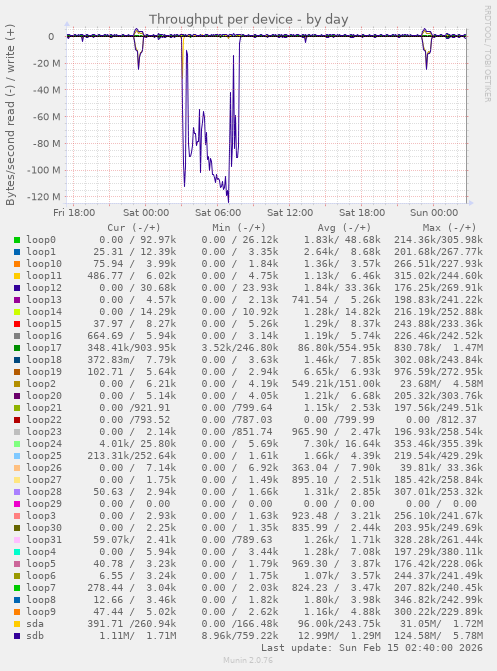Click the 'Last update: Sun Feb 15 02:40:00 2026' text

[372, 647]
